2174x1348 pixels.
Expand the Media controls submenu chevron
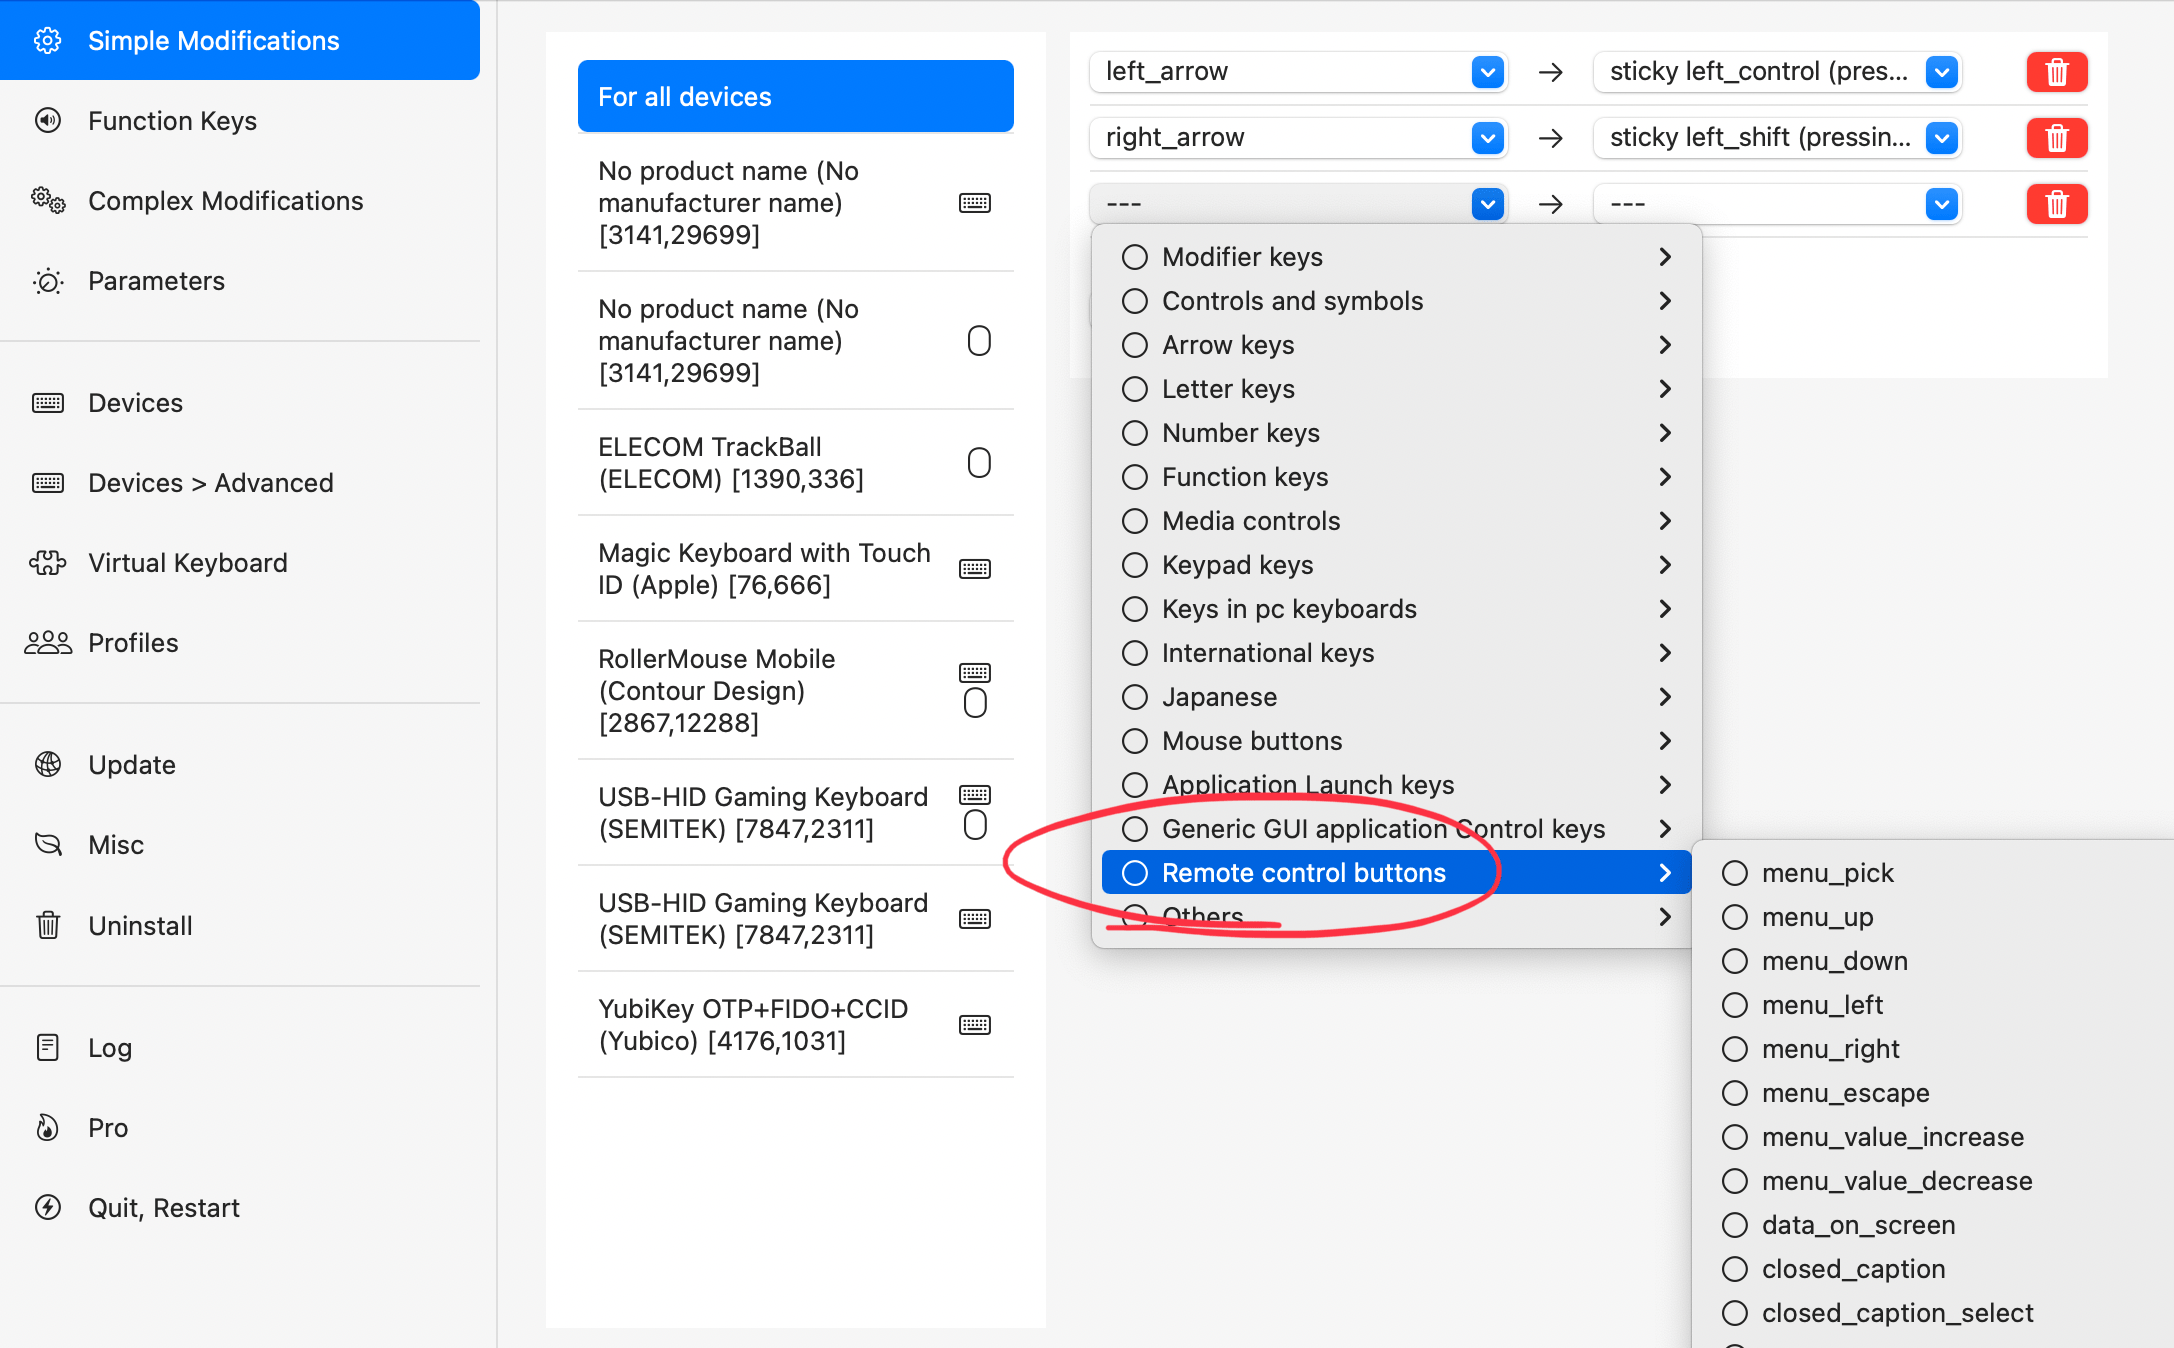pos(1665,520)
